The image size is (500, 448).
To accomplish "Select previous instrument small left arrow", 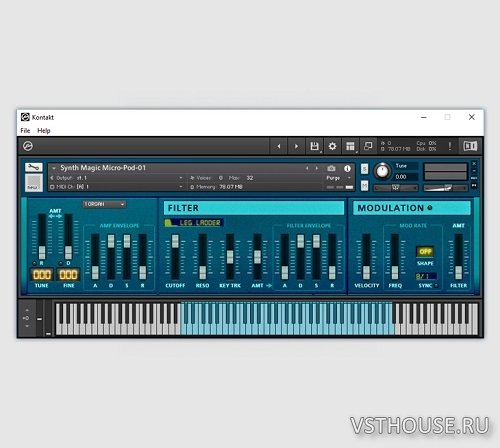I will pos(307,168).
